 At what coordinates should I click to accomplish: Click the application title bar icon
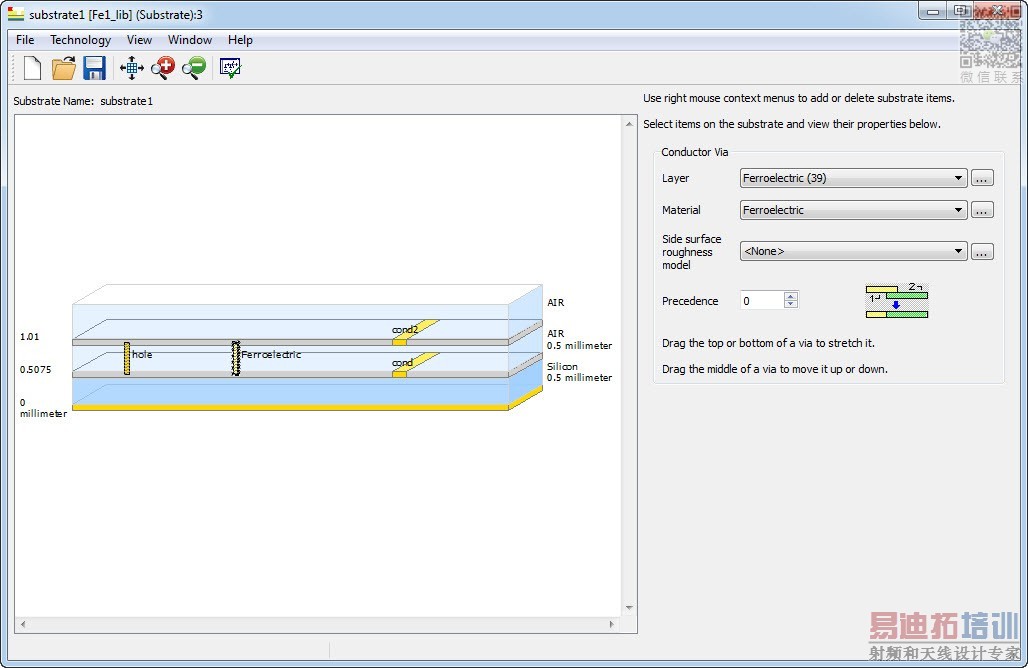(16, 13)
